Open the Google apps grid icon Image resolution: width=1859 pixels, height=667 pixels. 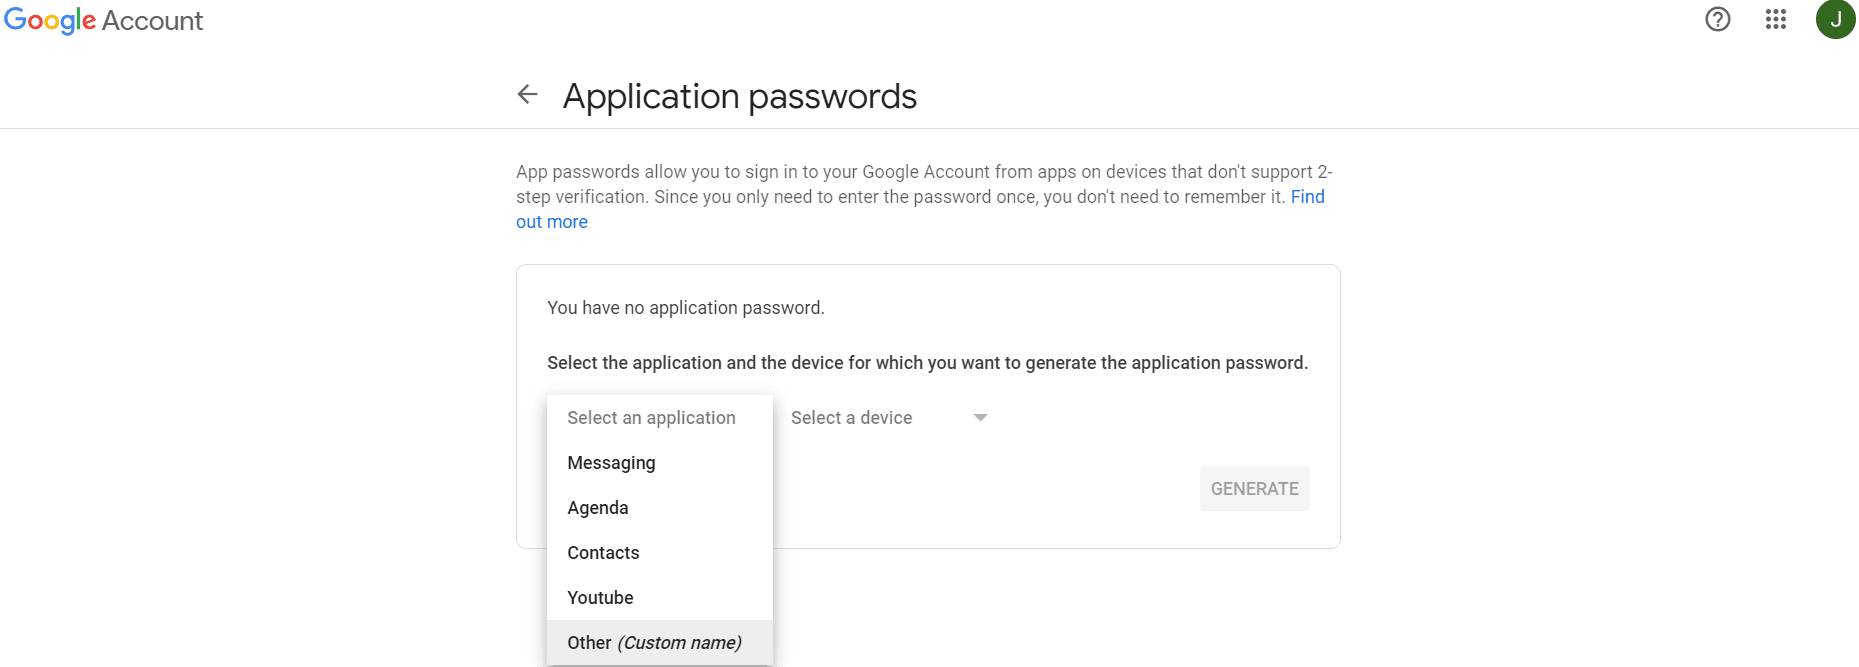coord(1776,19)
